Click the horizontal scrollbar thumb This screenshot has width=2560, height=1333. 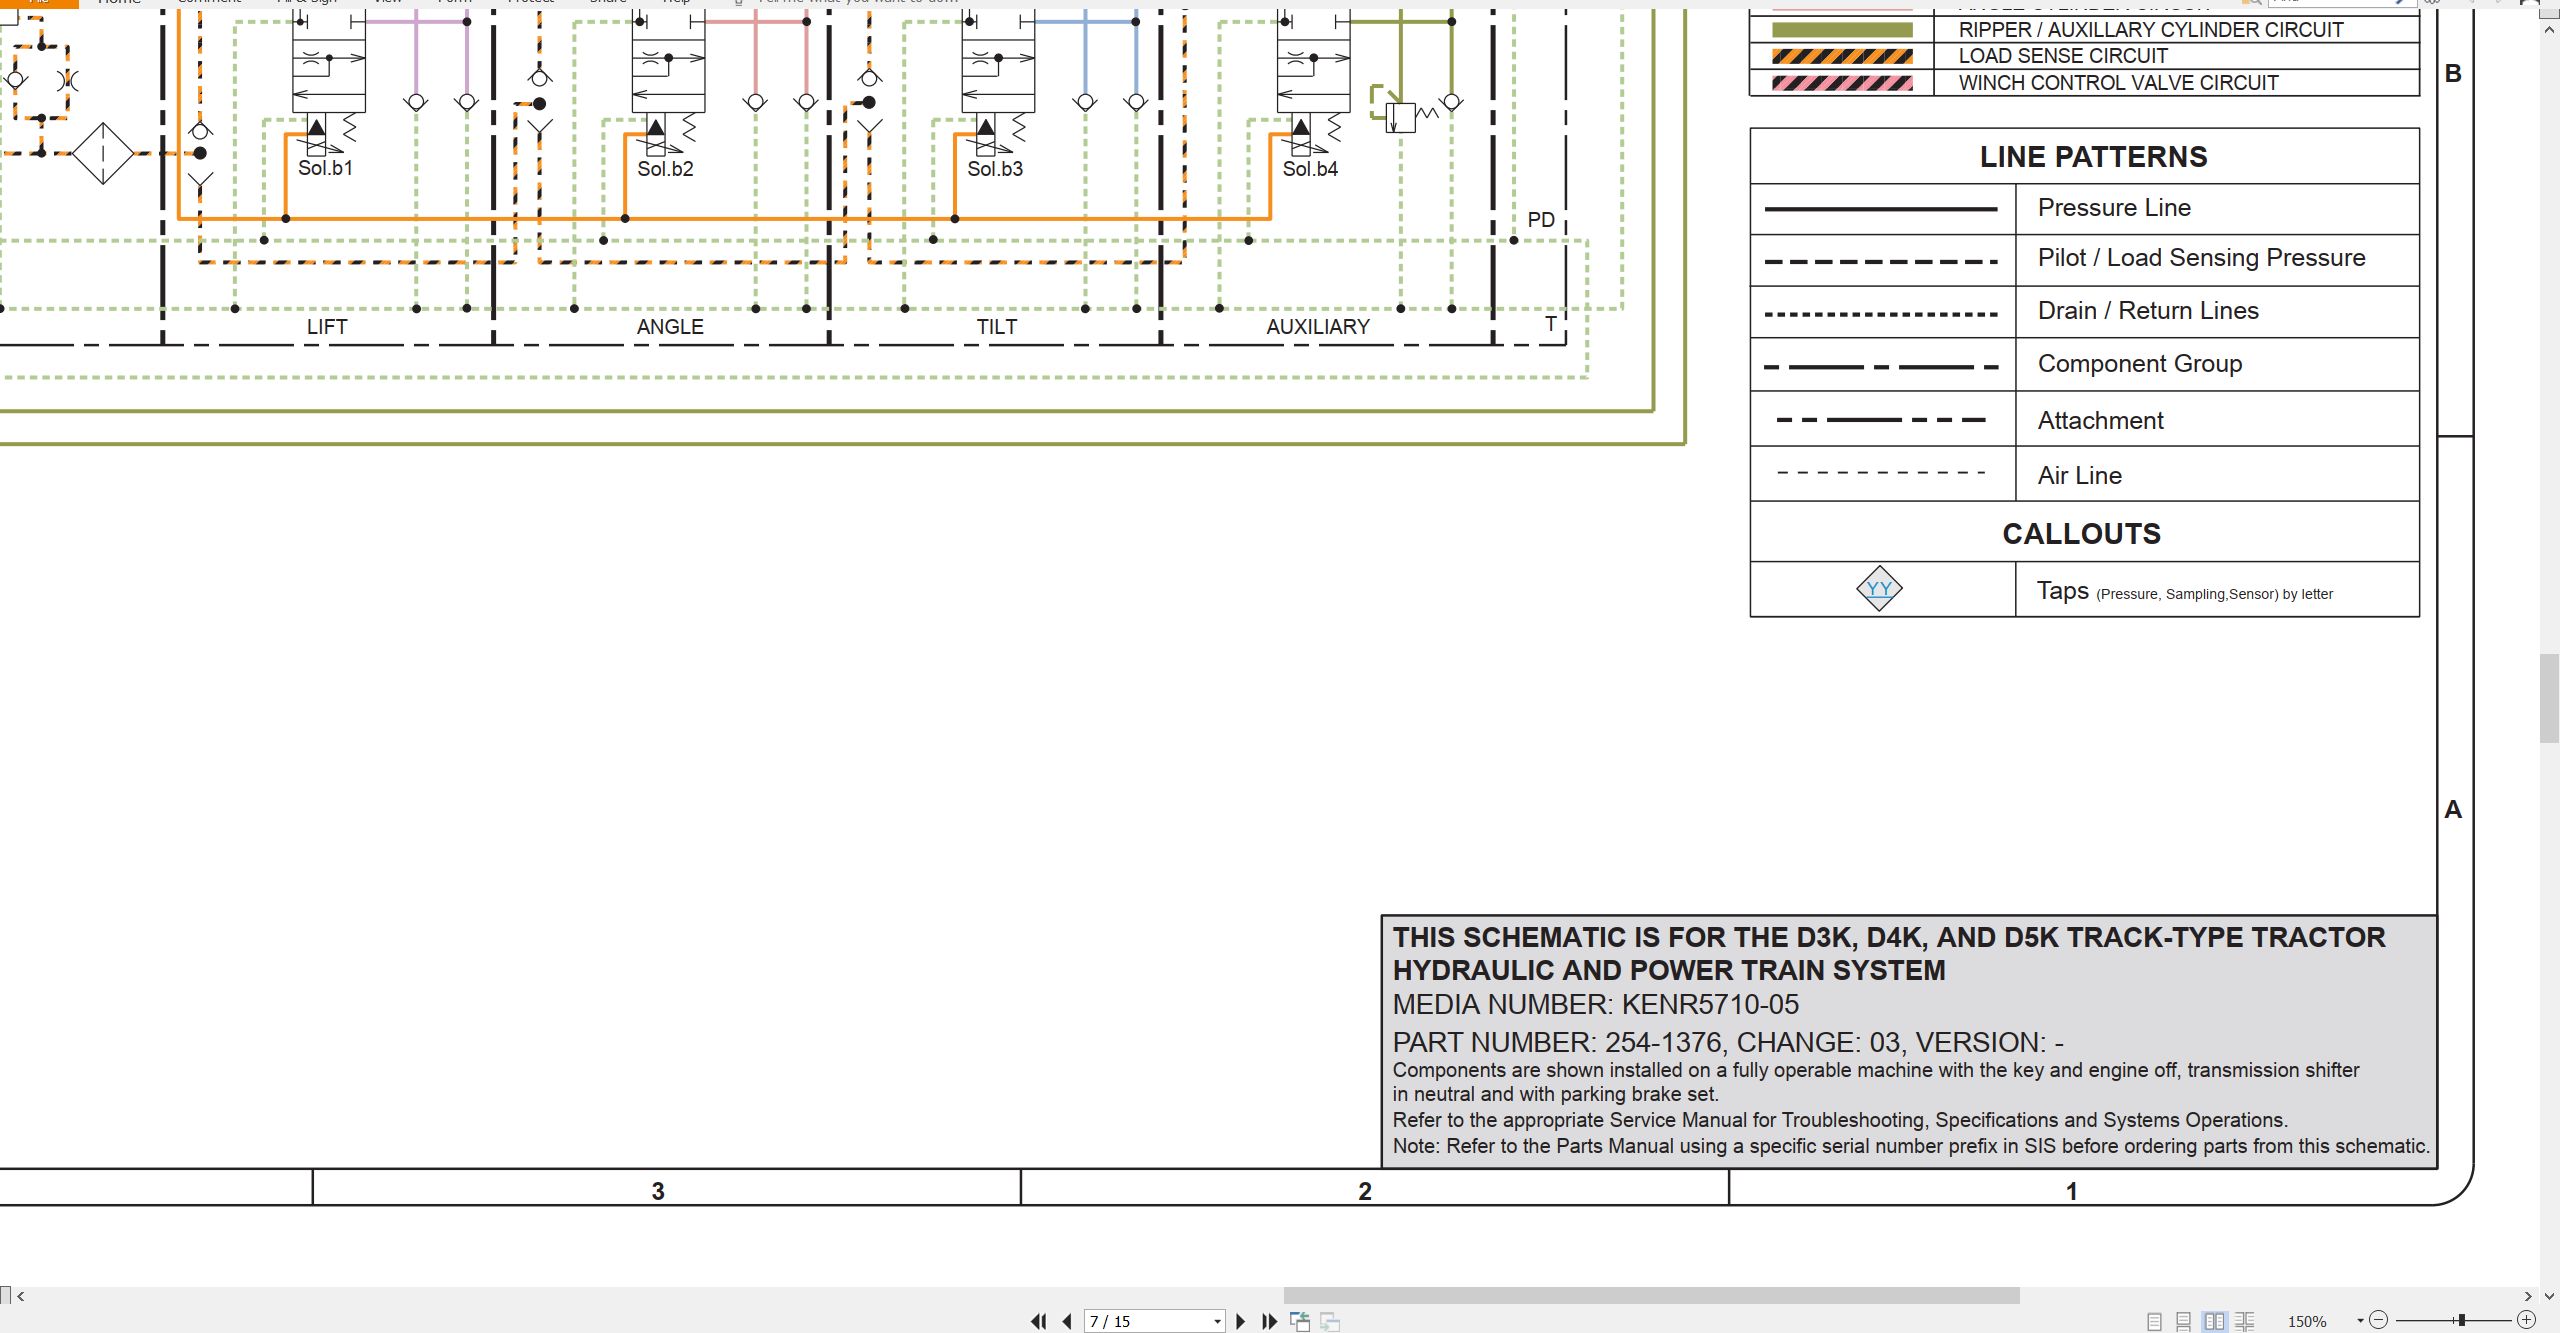tap(1651, 1296)
